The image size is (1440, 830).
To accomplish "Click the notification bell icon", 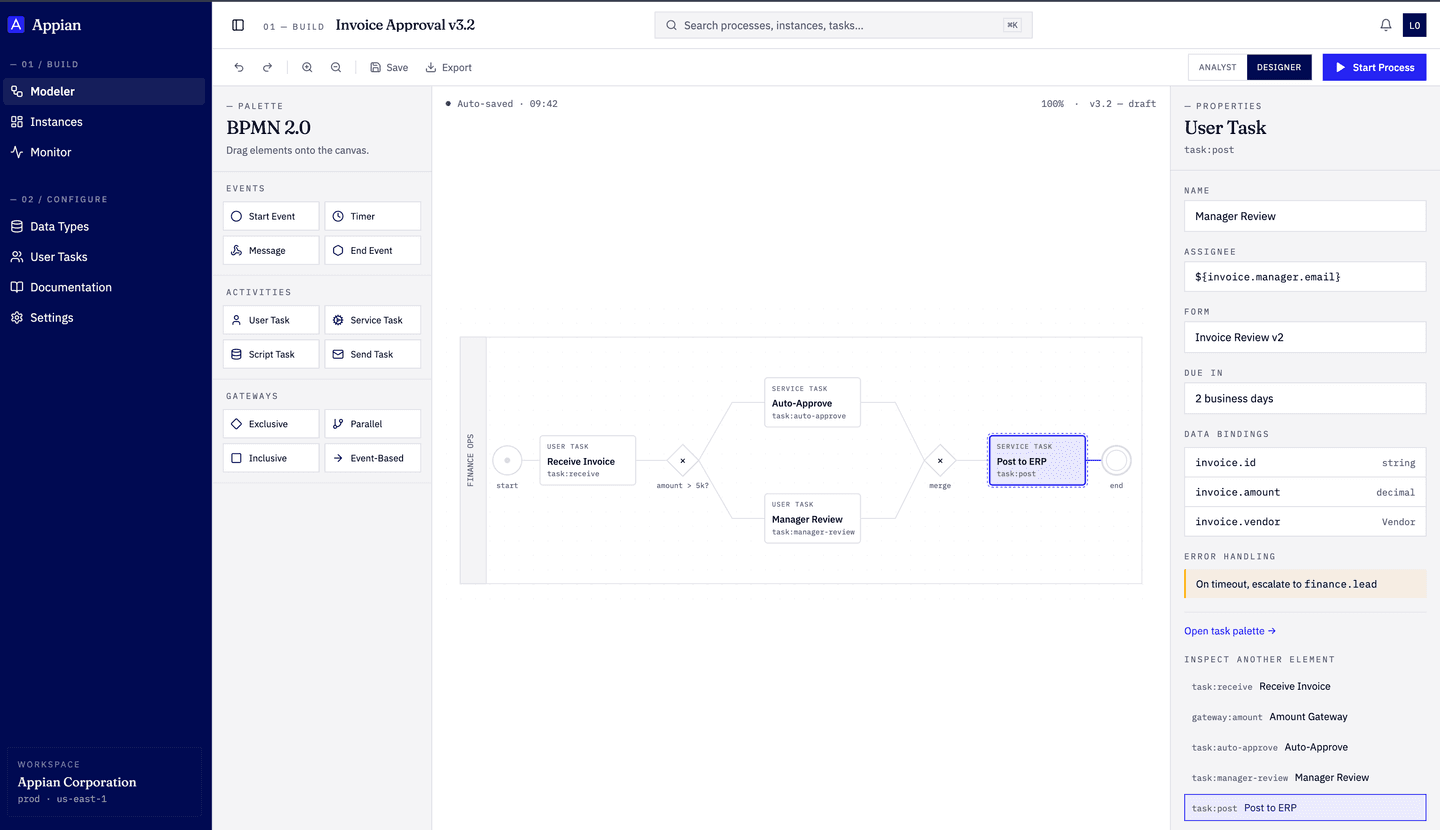I will 1385,24.
